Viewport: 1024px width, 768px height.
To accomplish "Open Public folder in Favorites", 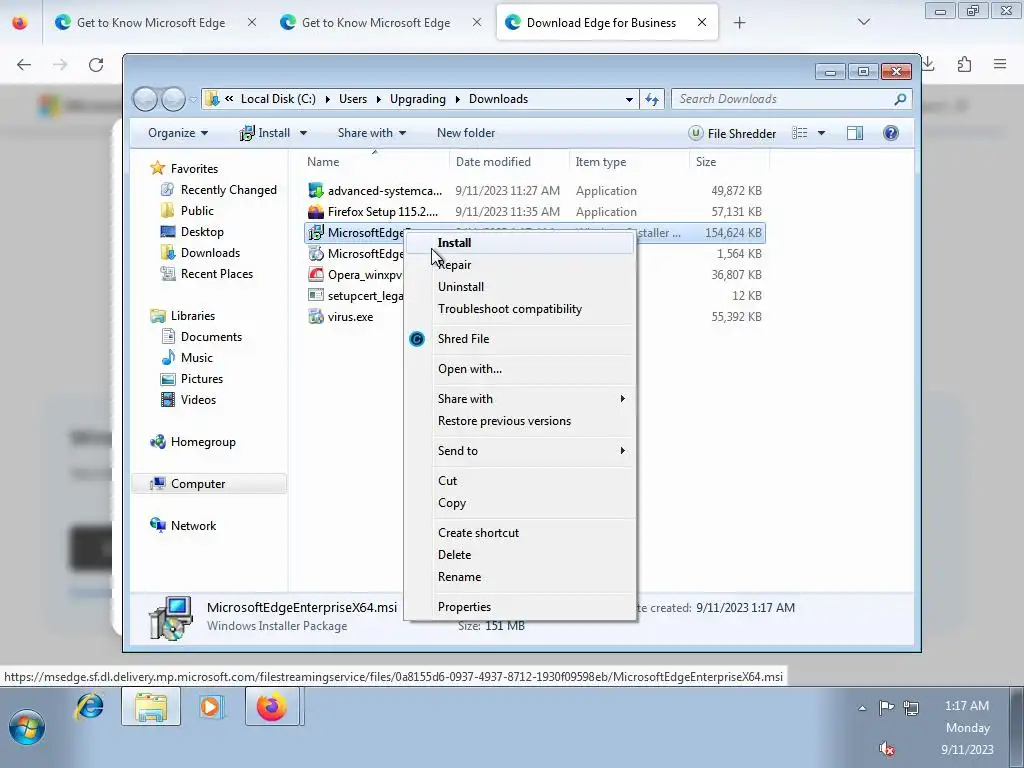I will click(197, 211).
